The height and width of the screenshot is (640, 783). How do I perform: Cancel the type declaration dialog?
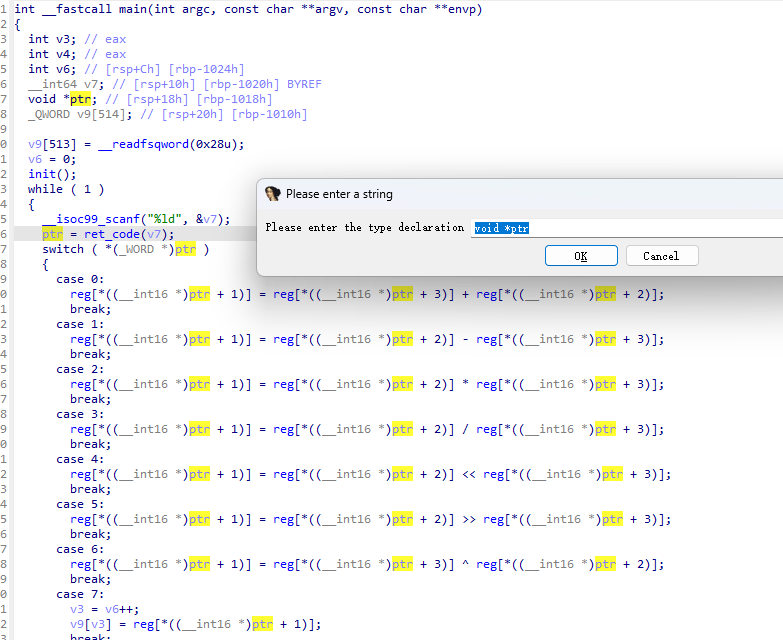coord(662,256)
